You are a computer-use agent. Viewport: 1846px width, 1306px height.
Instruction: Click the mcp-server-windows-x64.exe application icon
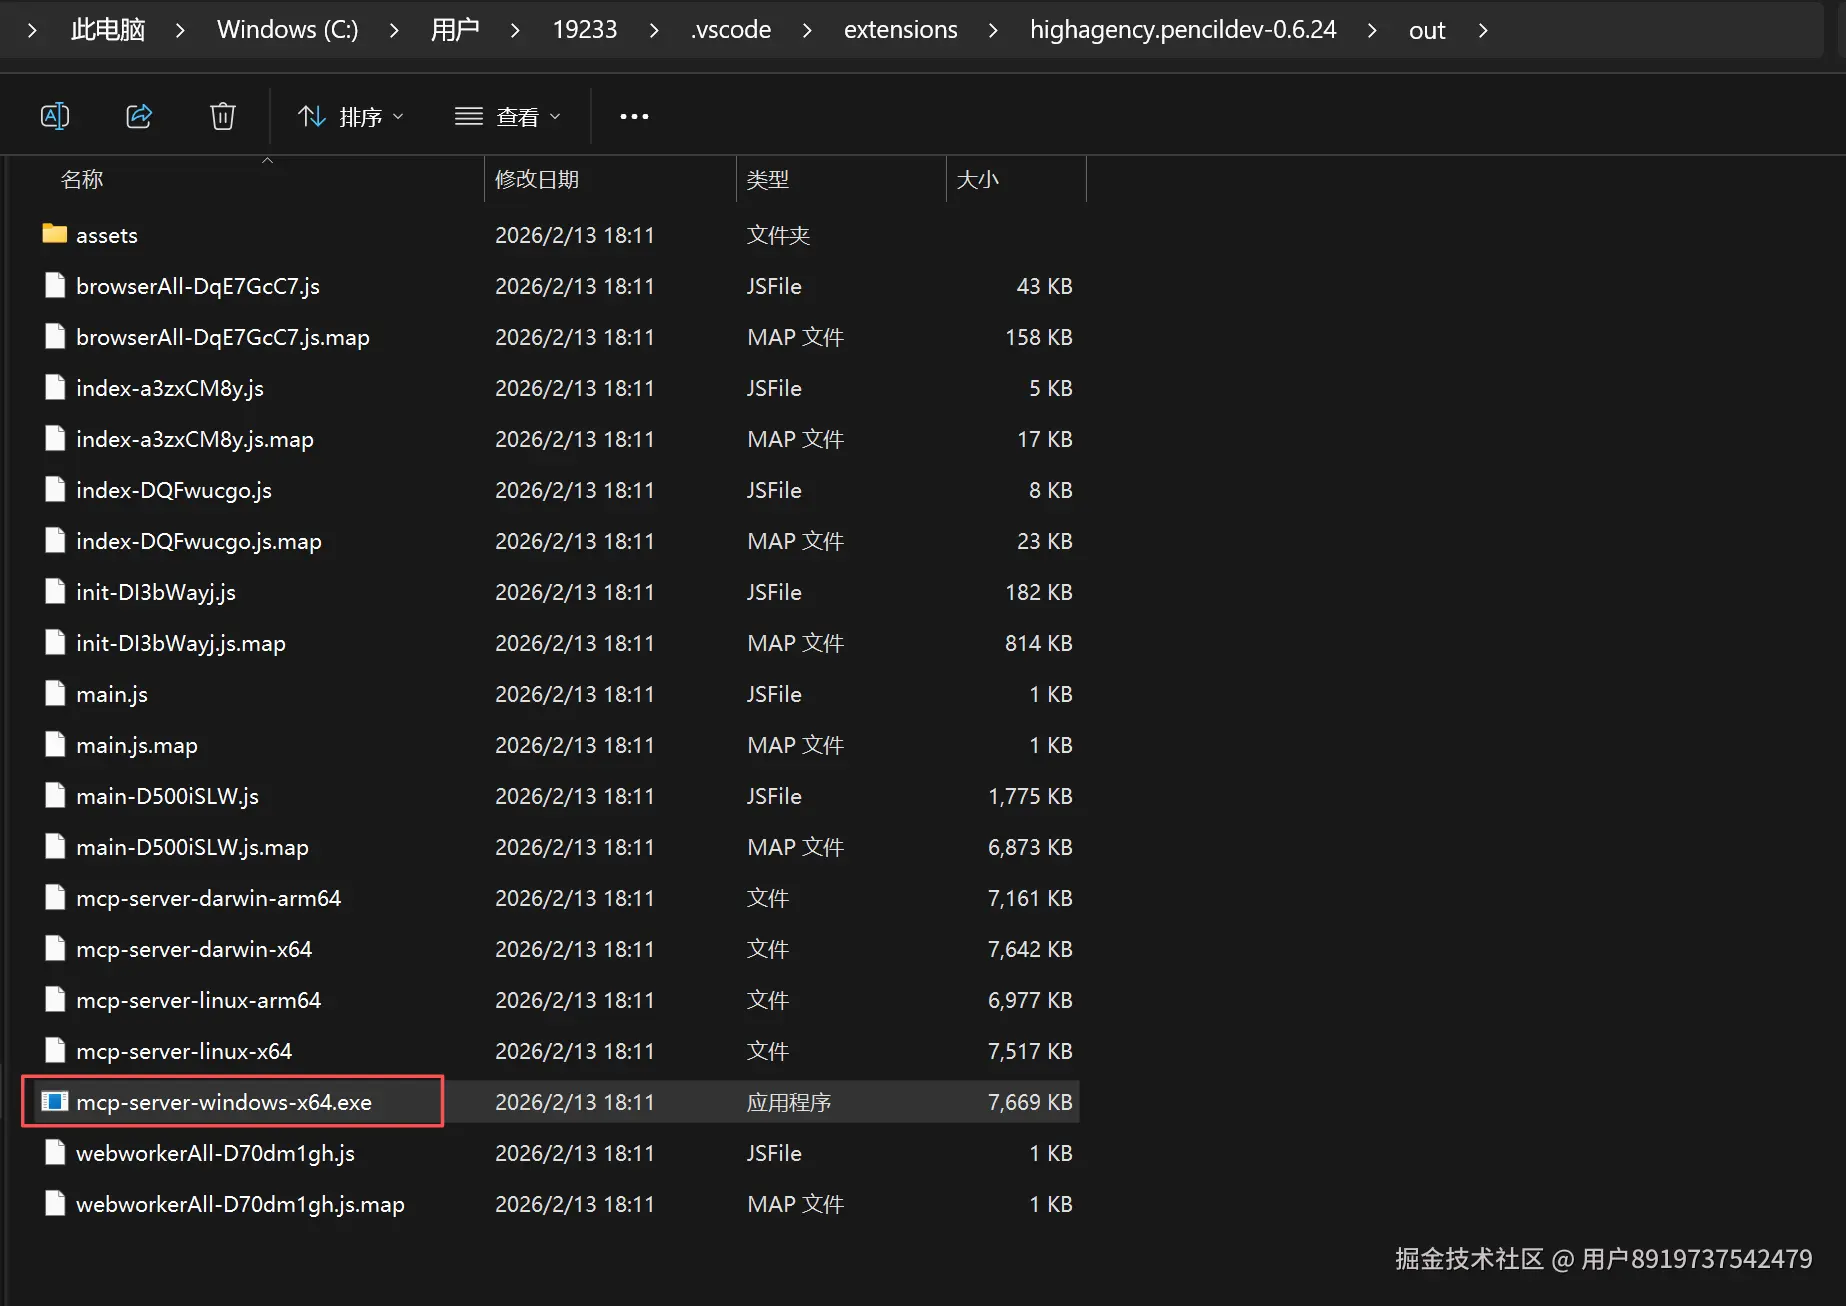click(x=55, y=1102)
